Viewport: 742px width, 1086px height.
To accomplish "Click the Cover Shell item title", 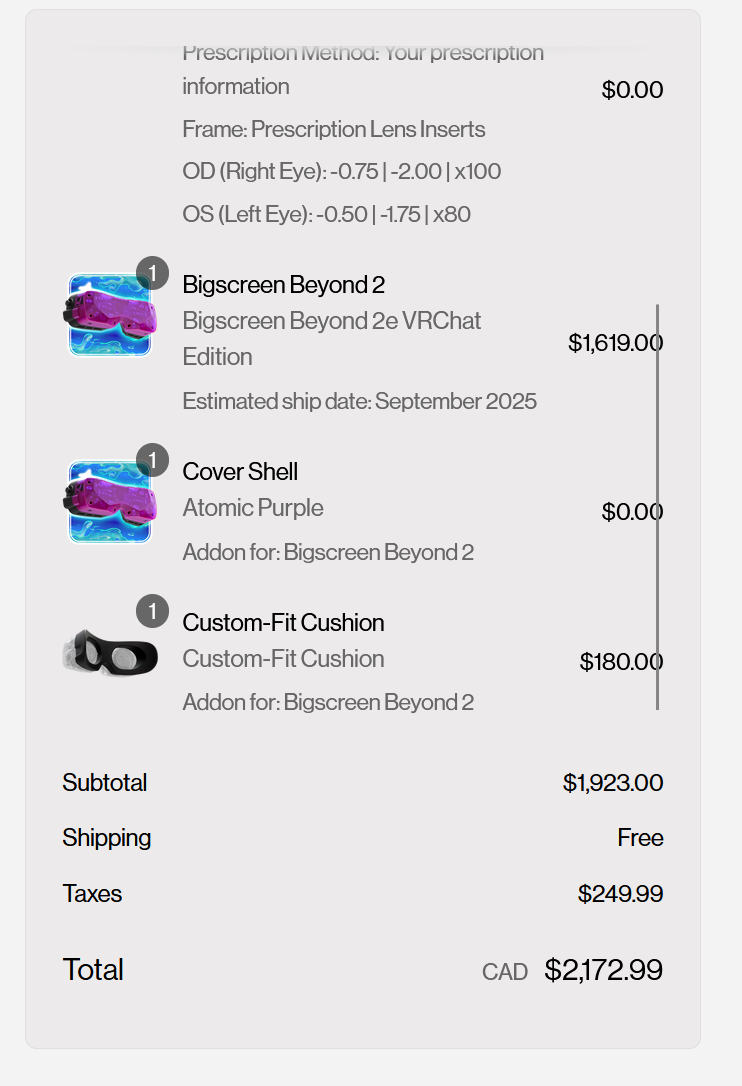I will 240,472.
